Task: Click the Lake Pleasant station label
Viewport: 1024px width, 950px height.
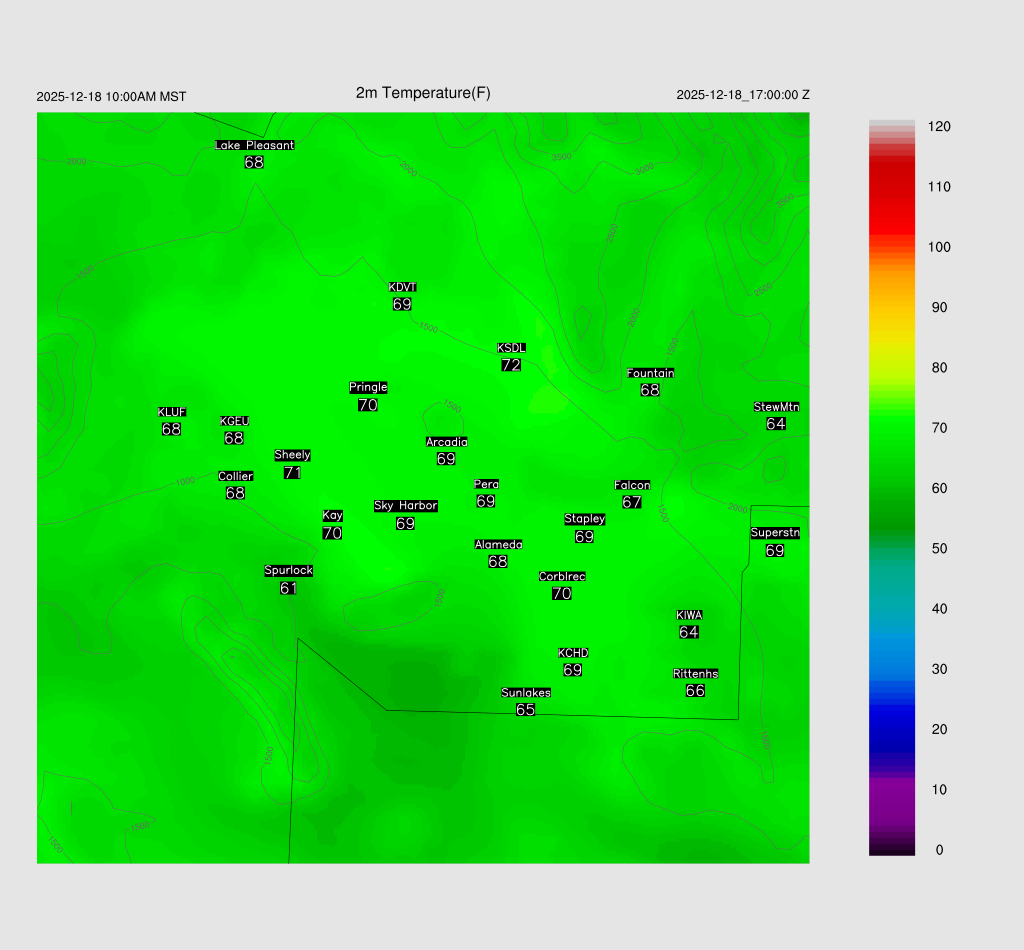Action: click(x=254, y=145)
